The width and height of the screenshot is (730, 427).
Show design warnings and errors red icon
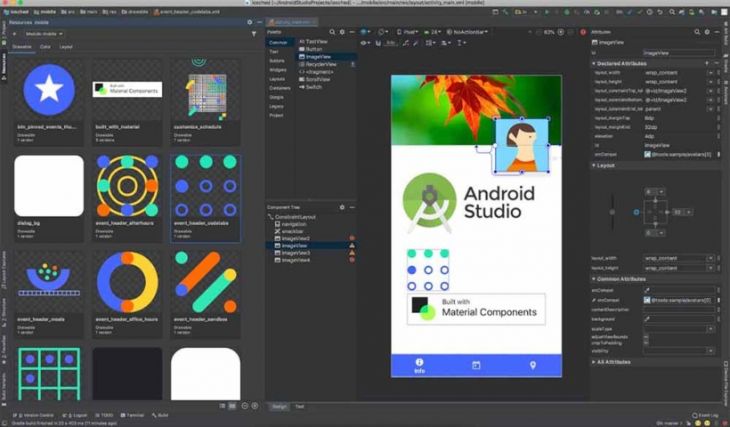[x=583, y=32]
